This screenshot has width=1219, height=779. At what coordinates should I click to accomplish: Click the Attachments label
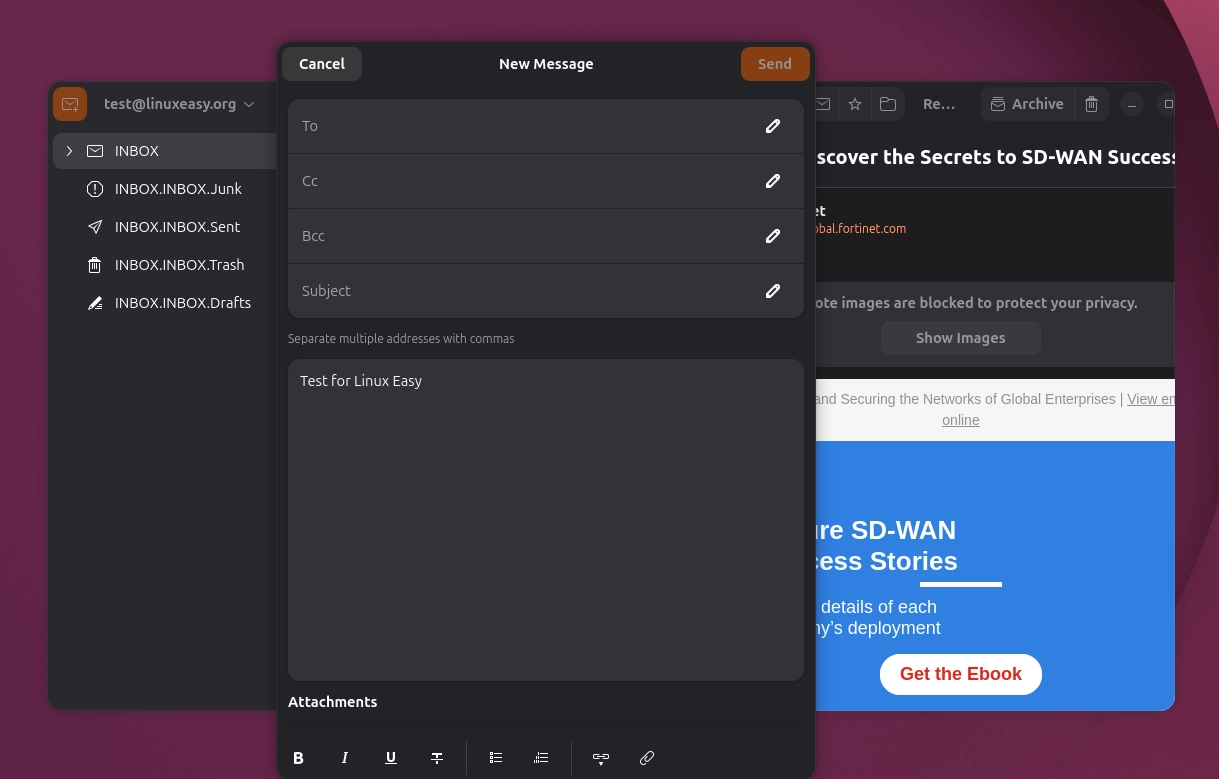coord(333,702)
